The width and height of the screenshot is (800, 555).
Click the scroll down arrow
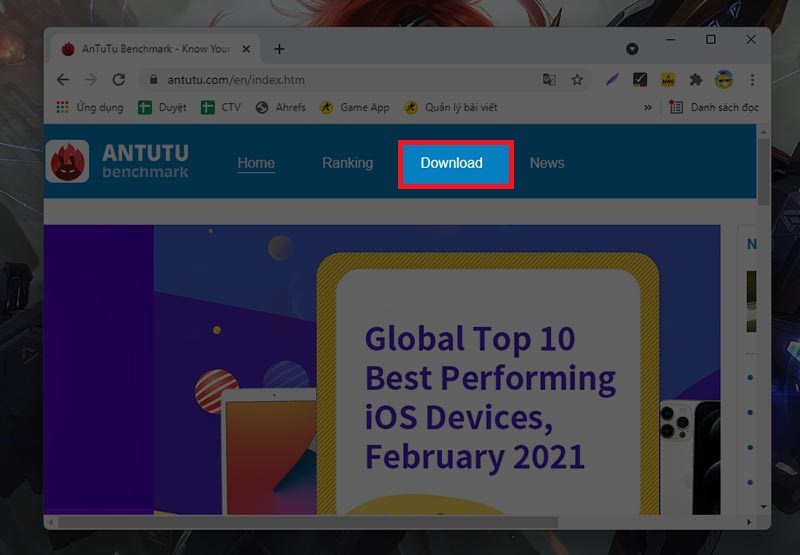pos(764,507)
